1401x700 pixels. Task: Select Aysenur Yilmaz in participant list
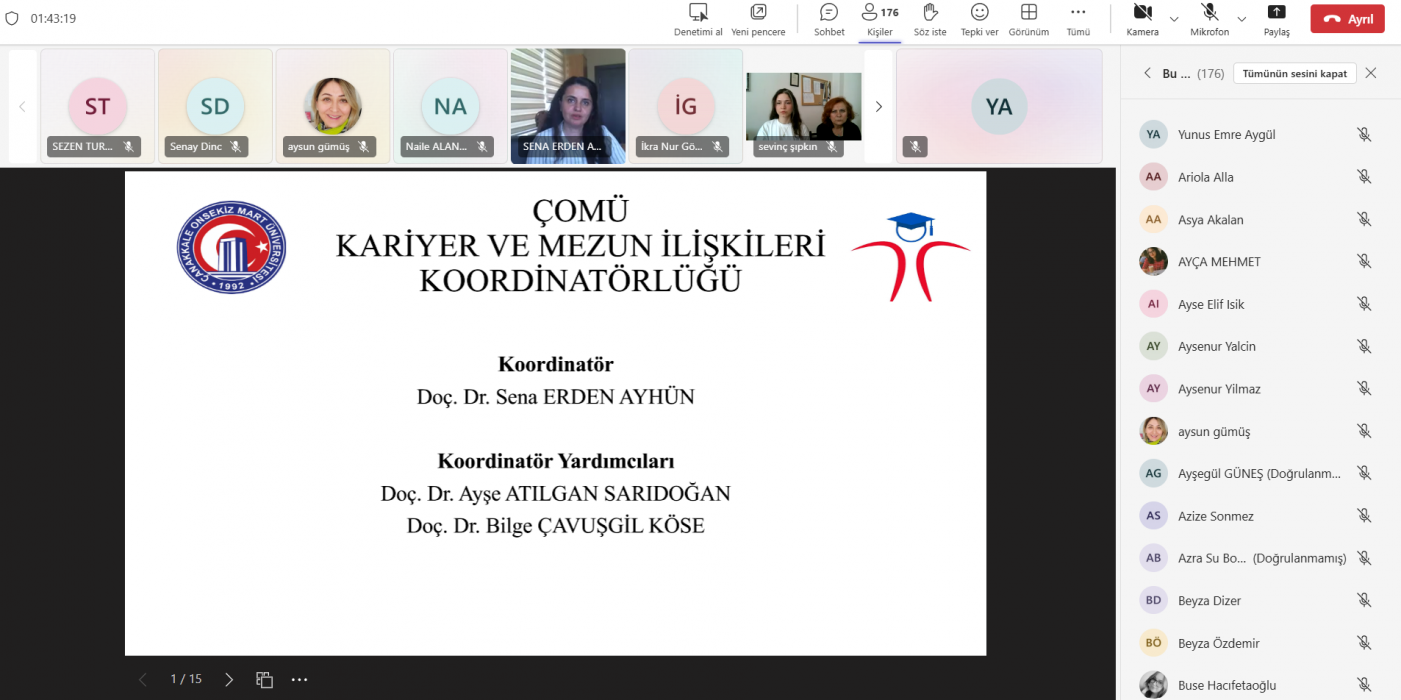click(1219, 389)
